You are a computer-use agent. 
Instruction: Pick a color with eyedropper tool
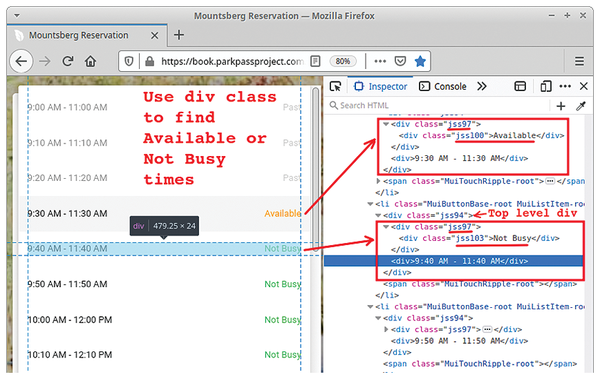[581, 106]
